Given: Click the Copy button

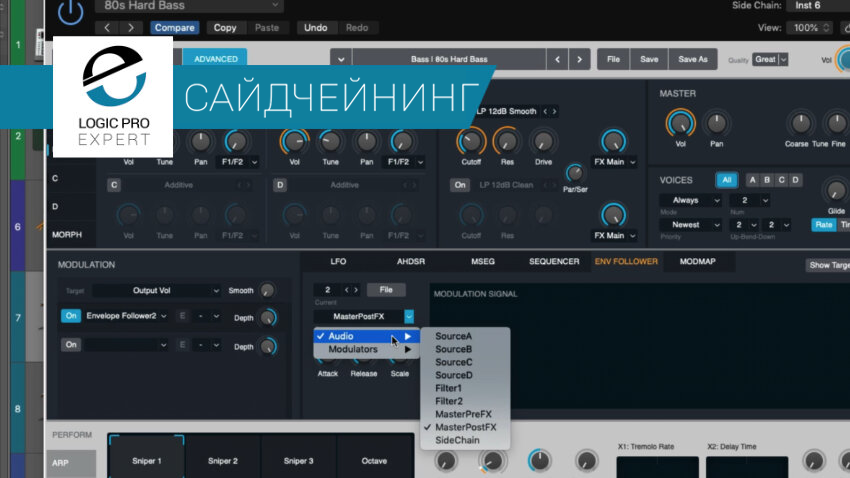Looking at the screenshot, I should click(225, 28).
